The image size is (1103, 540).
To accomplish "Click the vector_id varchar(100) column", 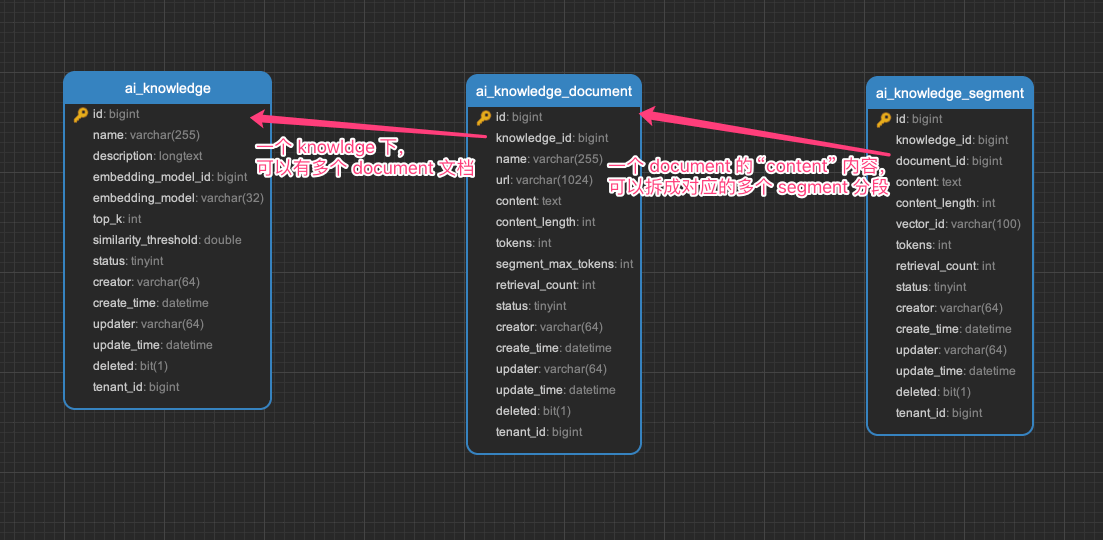I will [957, 224].
